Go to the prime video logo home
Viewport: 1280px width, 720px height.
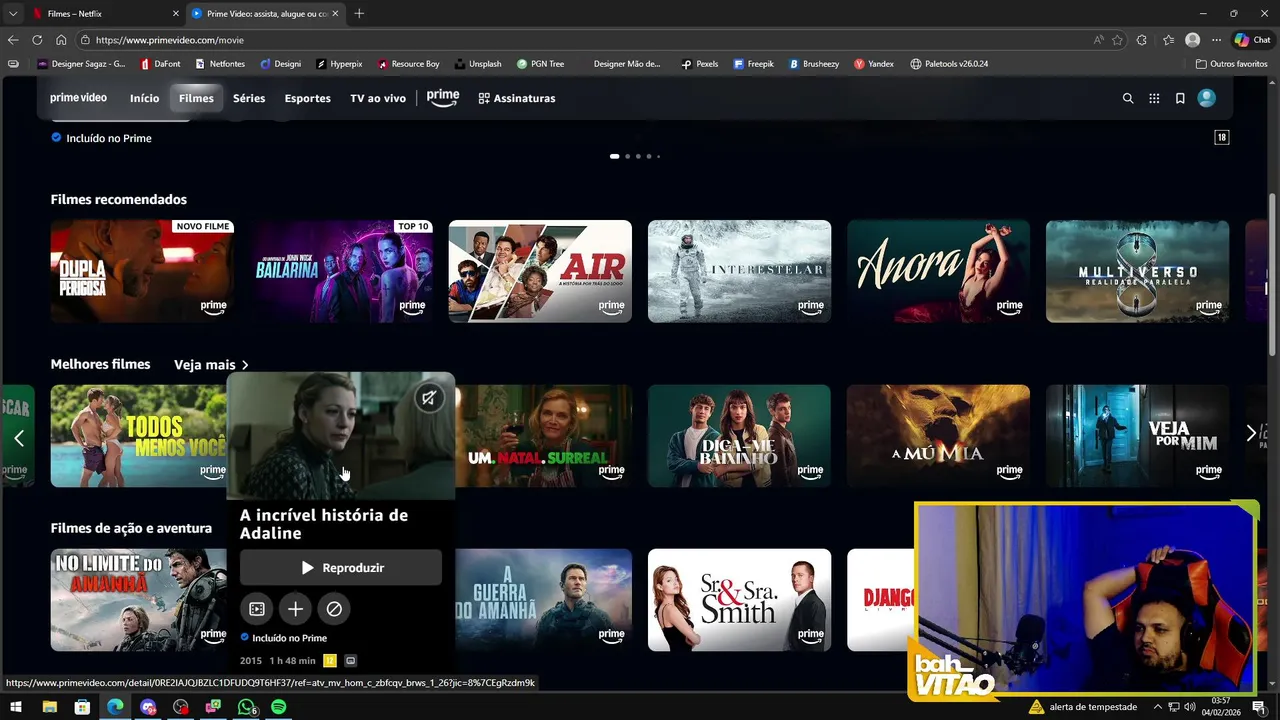coord(78,98)
